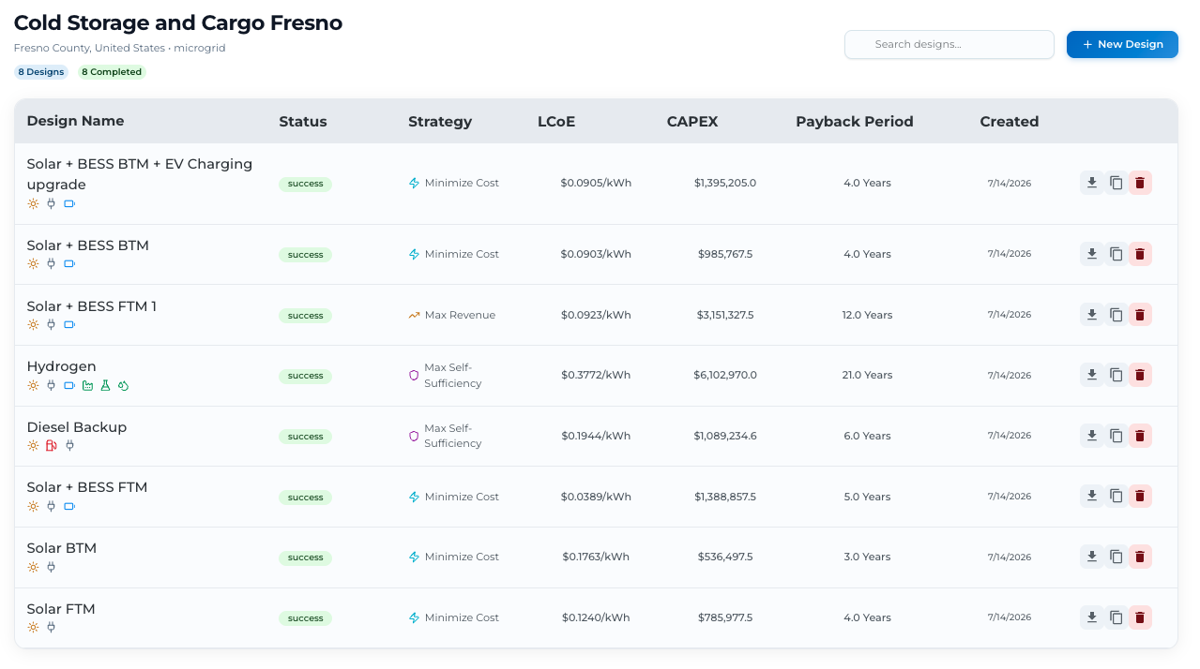Delete the Solar + BESS BTM design
Screen dimensions: 1200x669
1140,254
